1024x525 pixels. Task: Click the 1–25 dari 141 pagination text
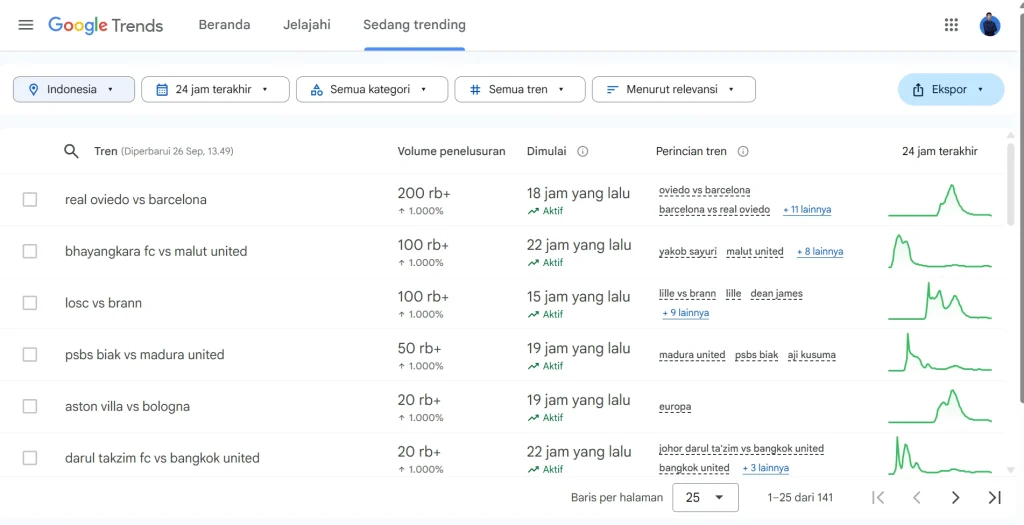(800, 498)
